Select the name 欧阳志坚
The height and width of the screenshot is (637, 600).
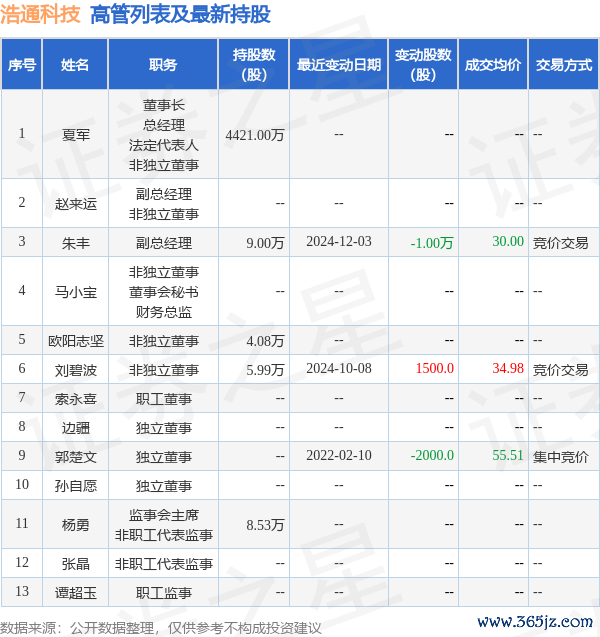(x=76, y=340)
